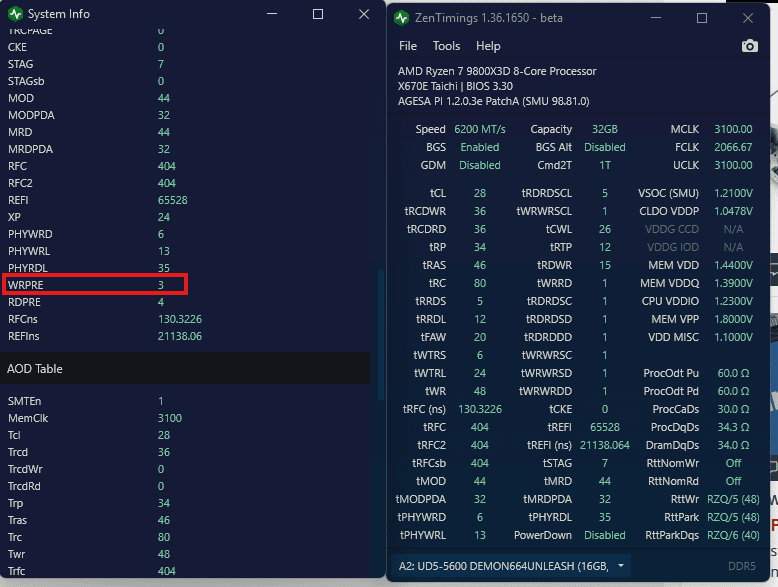Click the MCLK value 3100.00
The width and height of the screenshot is (778, 587).
tap(733, 129)
